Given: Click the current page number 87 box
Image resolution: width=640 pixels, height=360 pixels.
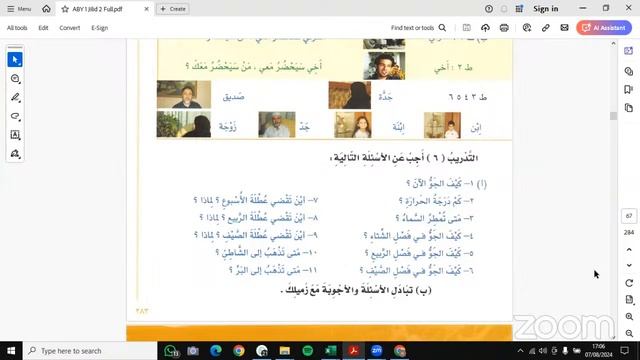Looking at the screenshot, I should tap(629, 216).
